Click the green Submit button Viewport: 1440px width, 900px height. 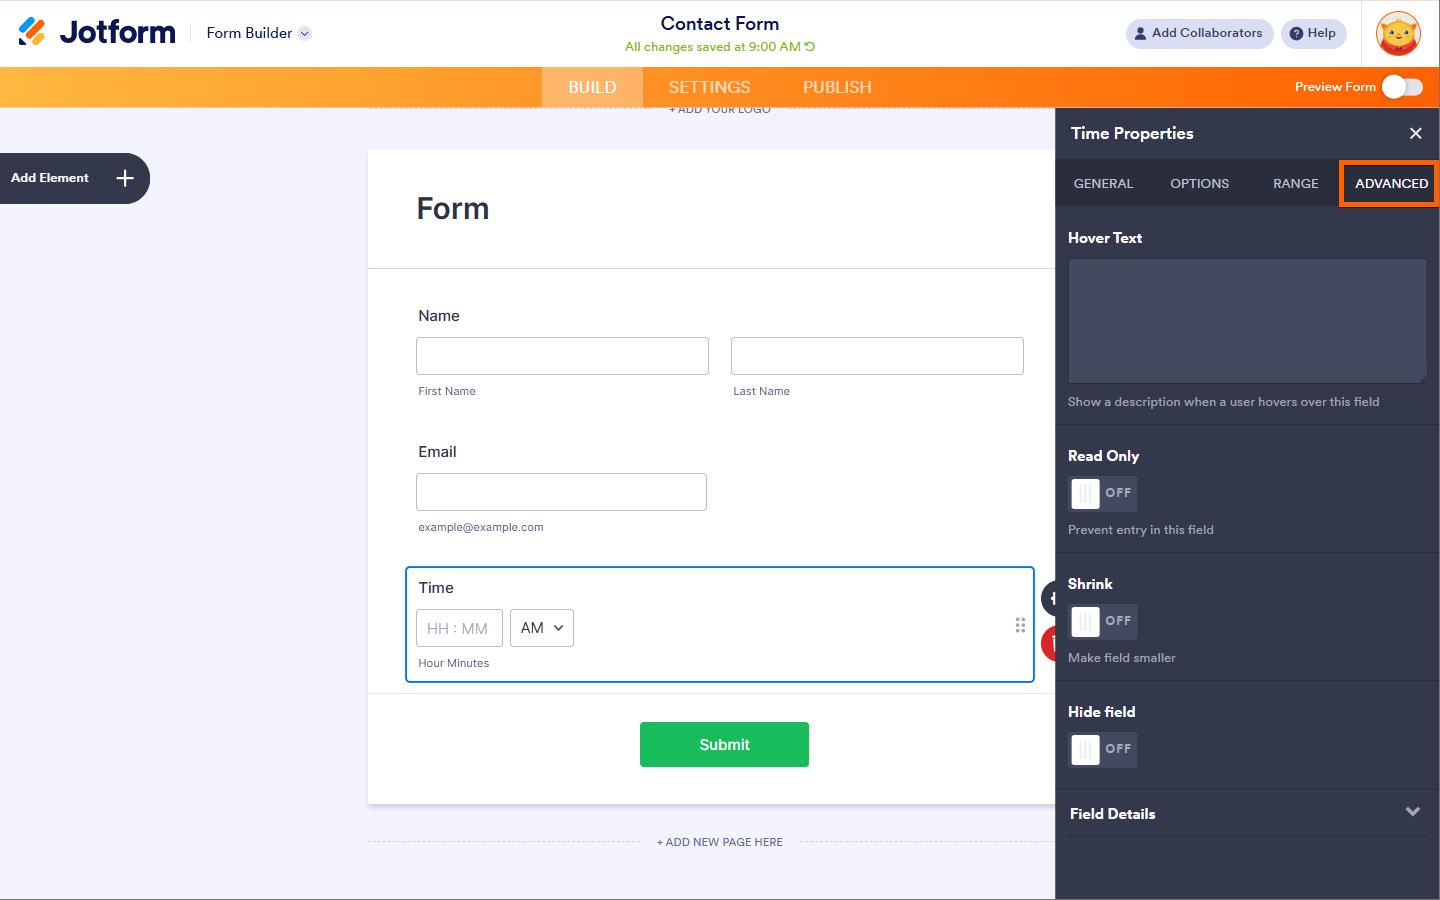[x=724, y=744]
